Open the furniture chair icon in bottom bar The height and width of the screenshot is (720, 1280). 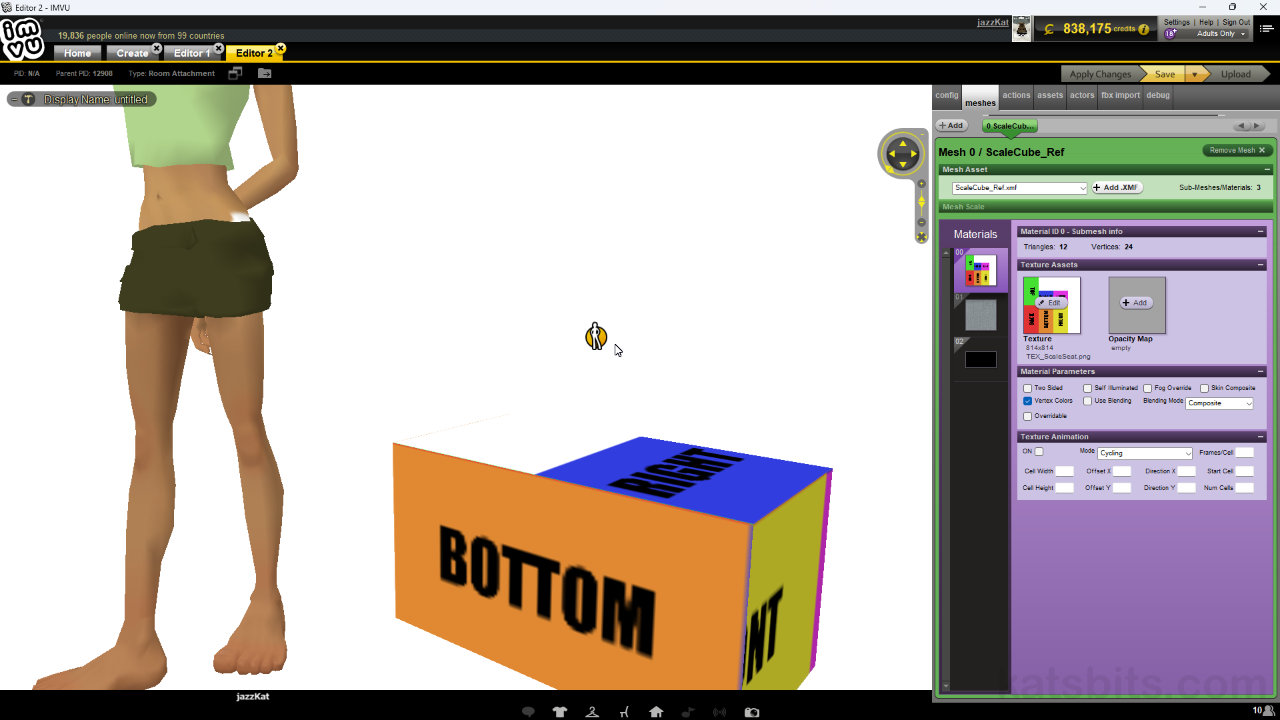pyautogui.click(x=624, y=711)
